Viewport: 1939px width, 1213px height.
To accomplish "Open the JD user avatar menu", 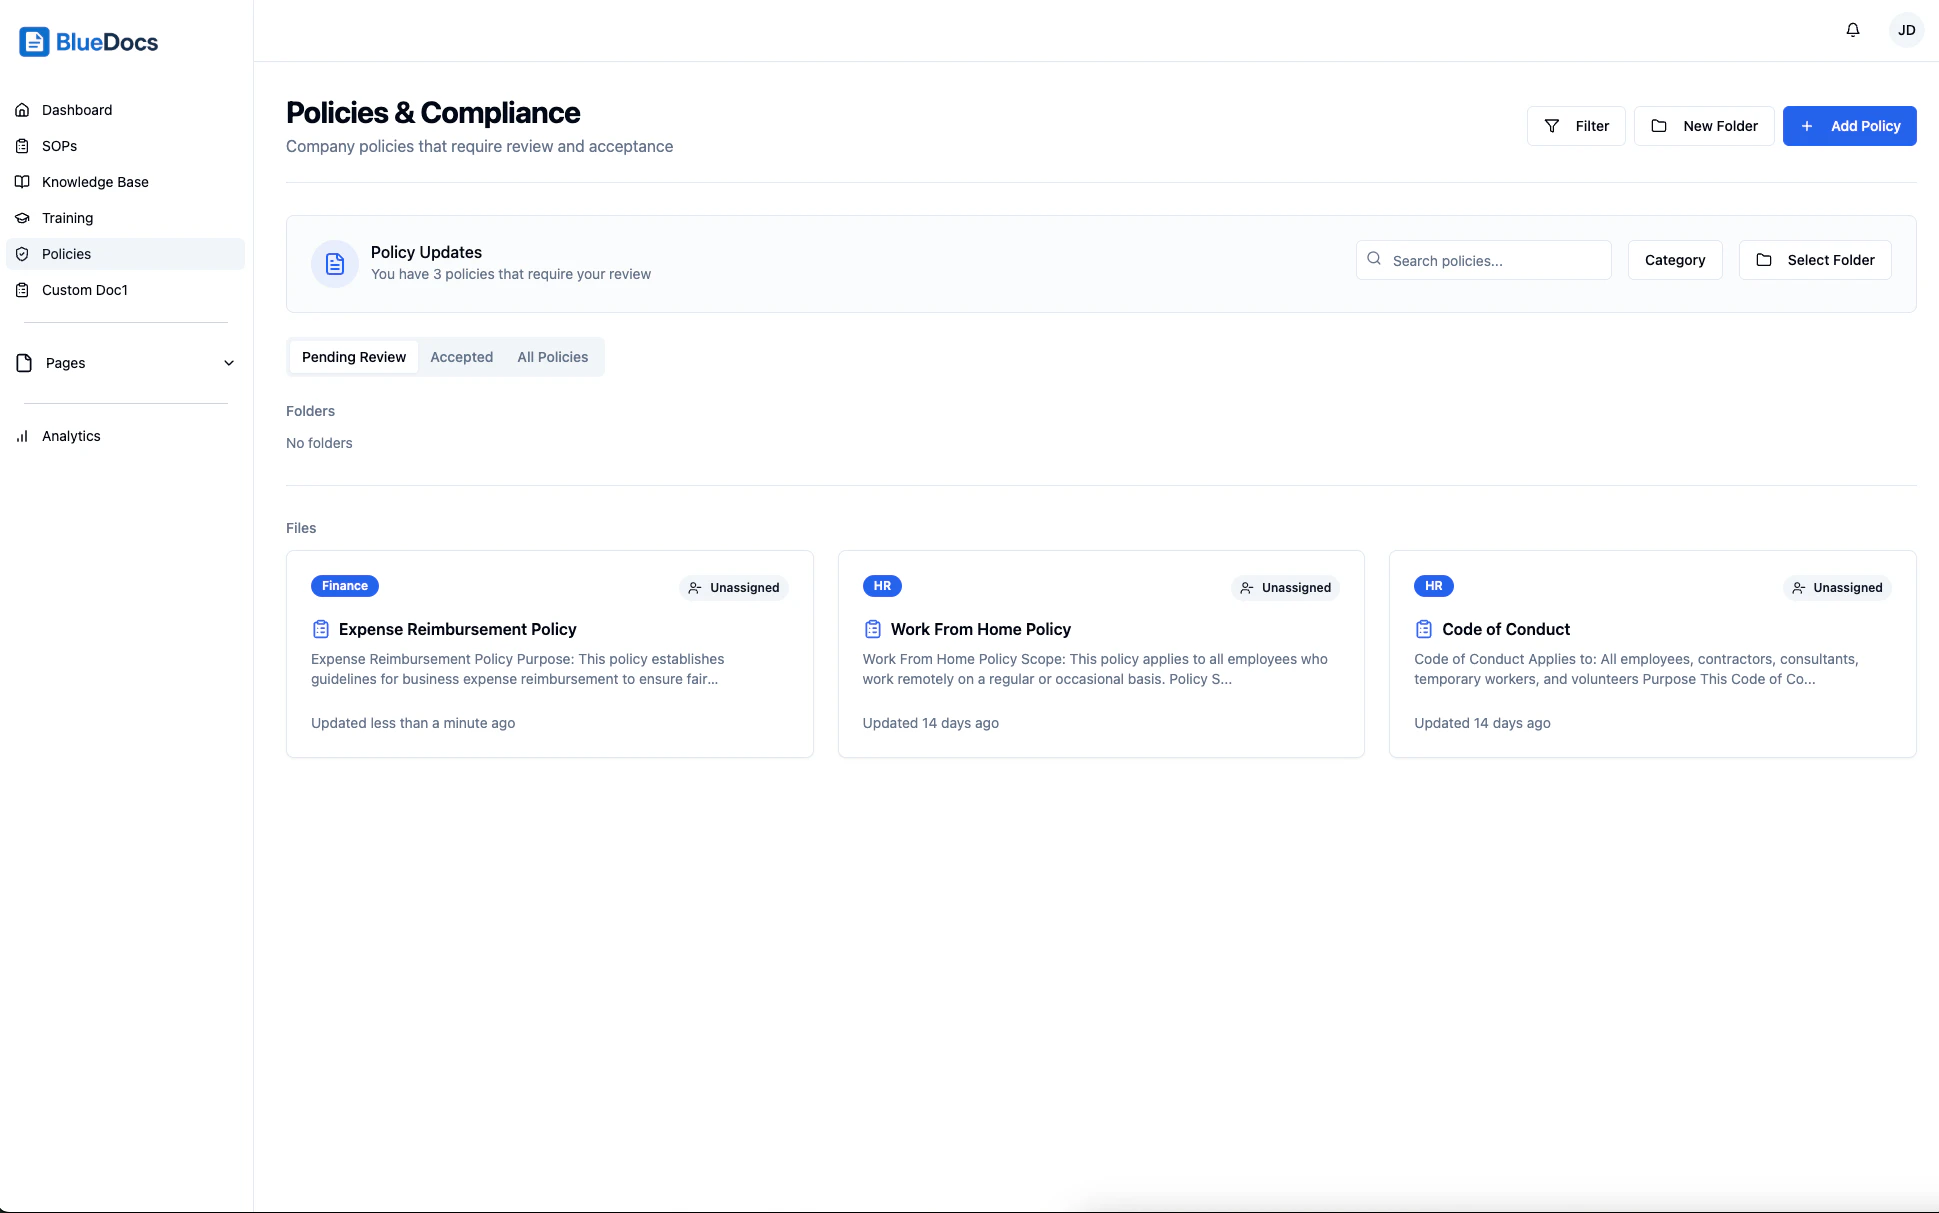I will tap(1907, 30).
